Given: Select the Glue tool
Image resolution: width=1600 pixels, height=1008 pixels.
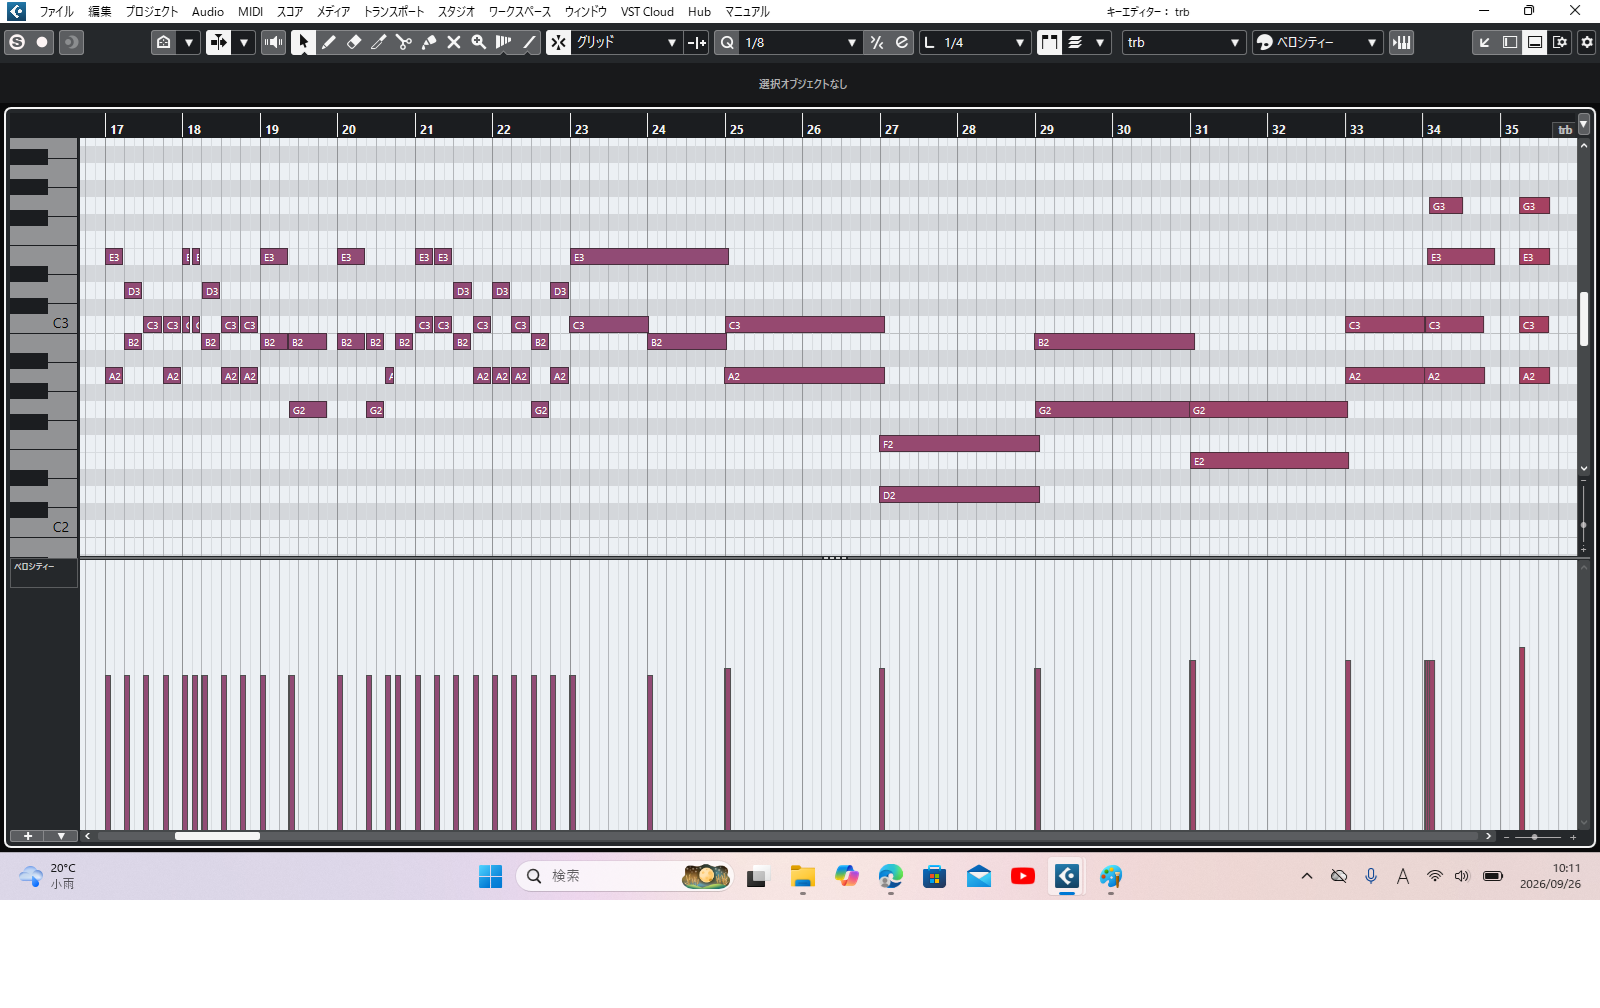Looking at the screenshot, I should click(x=429, y=42).
